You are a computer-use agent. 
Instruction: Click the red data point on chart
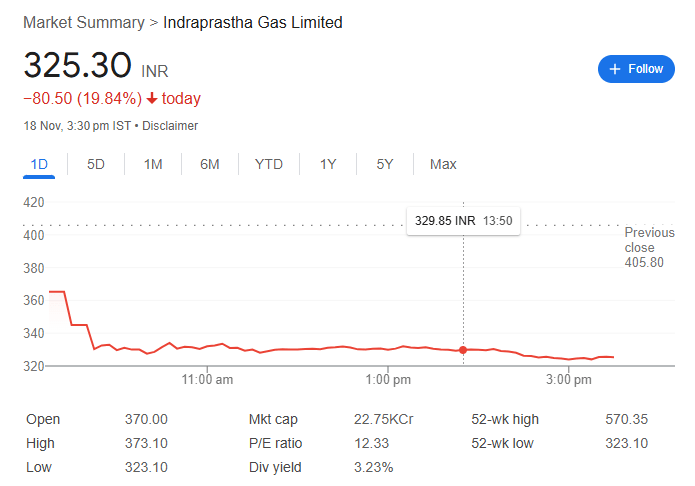click(463, 350)
